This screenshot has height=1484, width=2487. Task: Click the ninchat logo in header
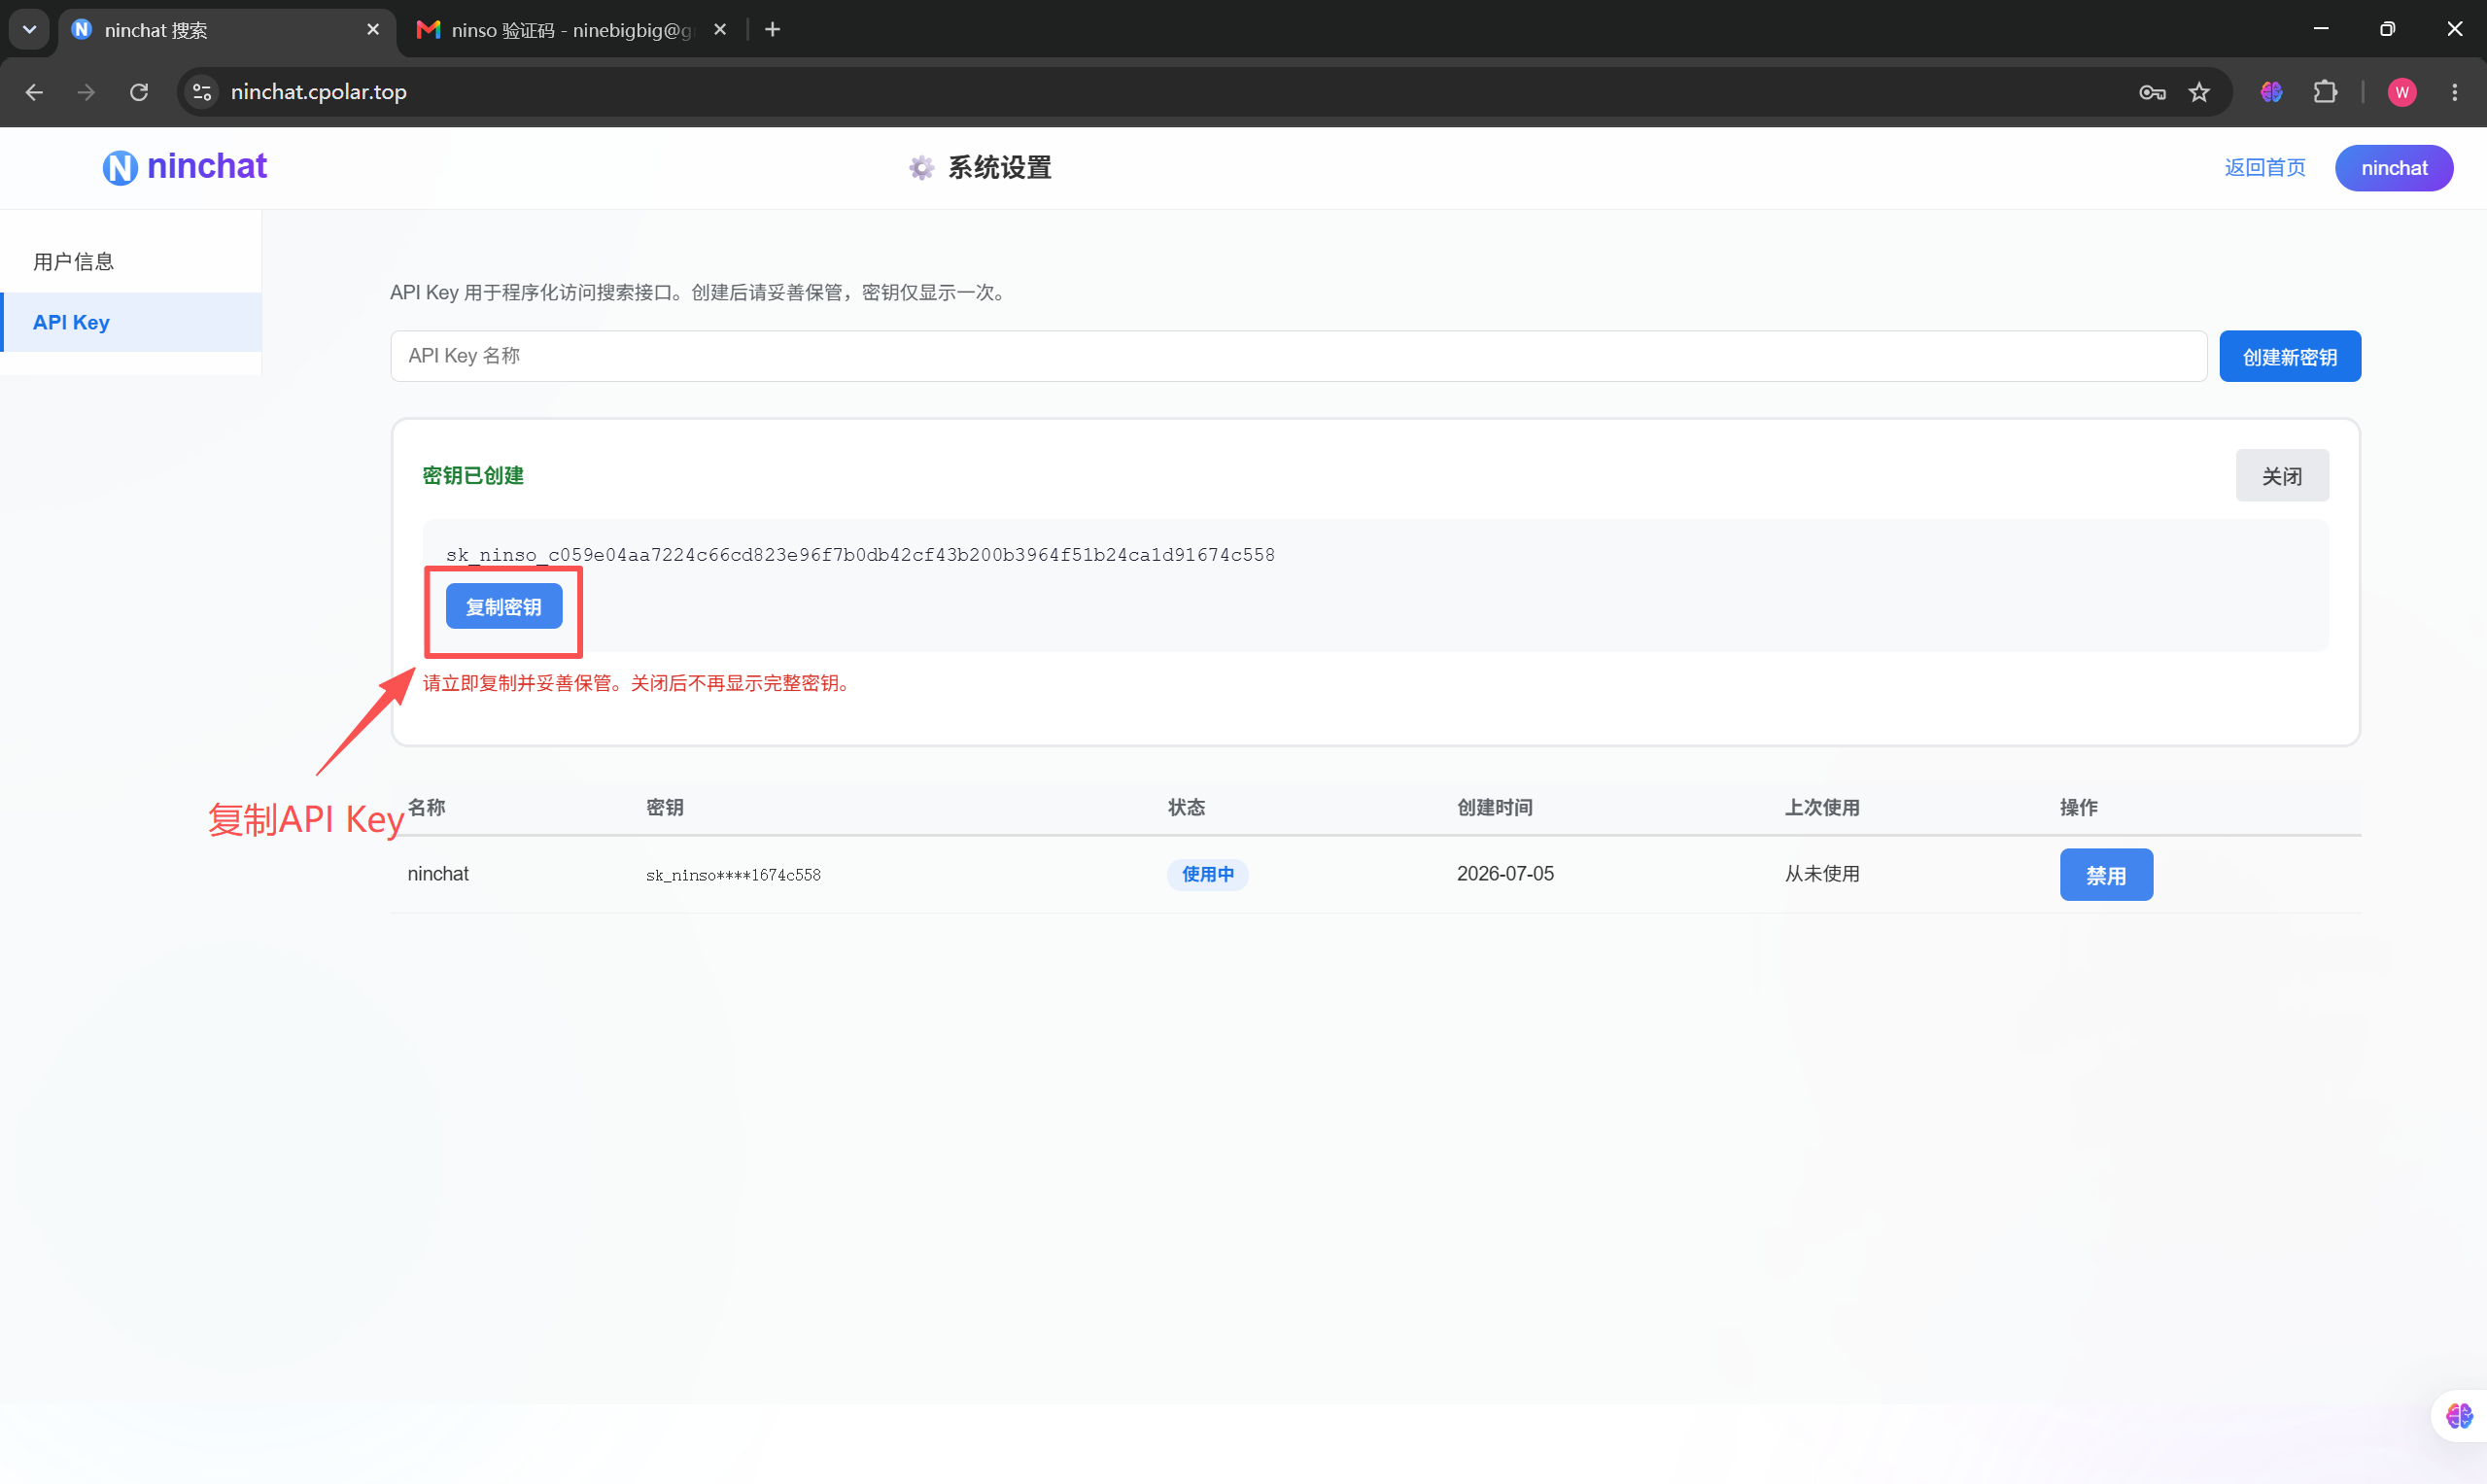185,167
